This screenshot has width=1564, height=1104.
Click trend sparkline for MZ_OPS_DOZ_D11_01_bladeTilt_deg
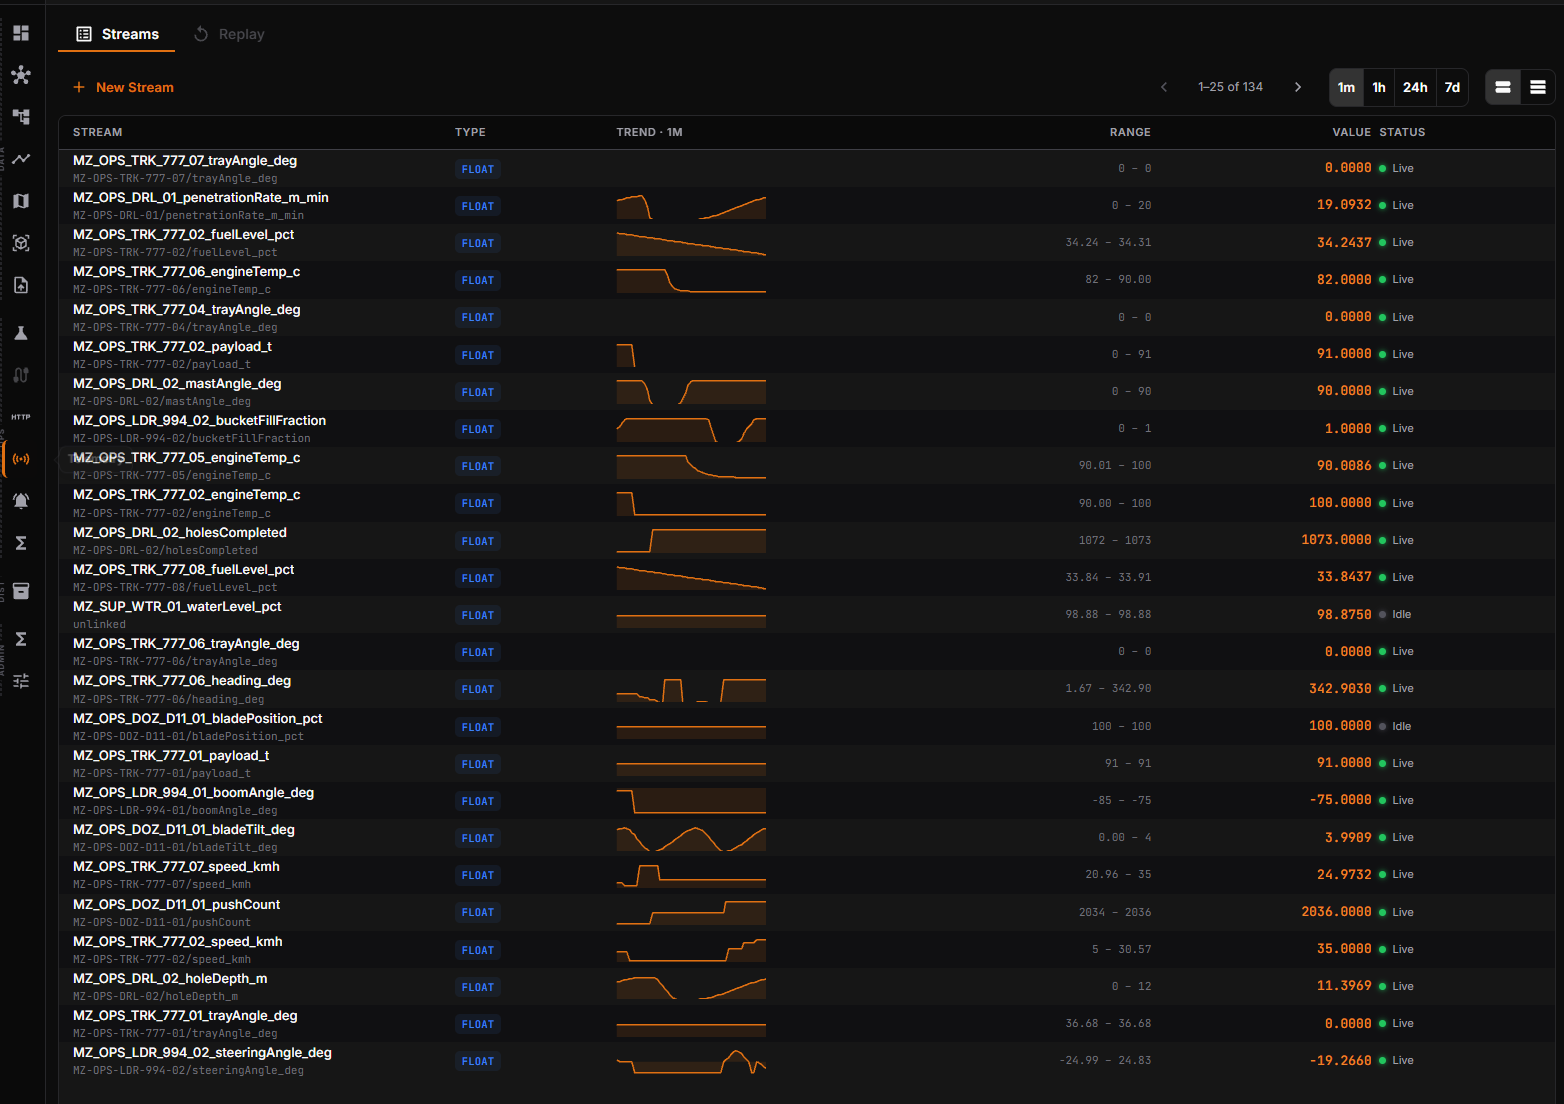(691, 838)
